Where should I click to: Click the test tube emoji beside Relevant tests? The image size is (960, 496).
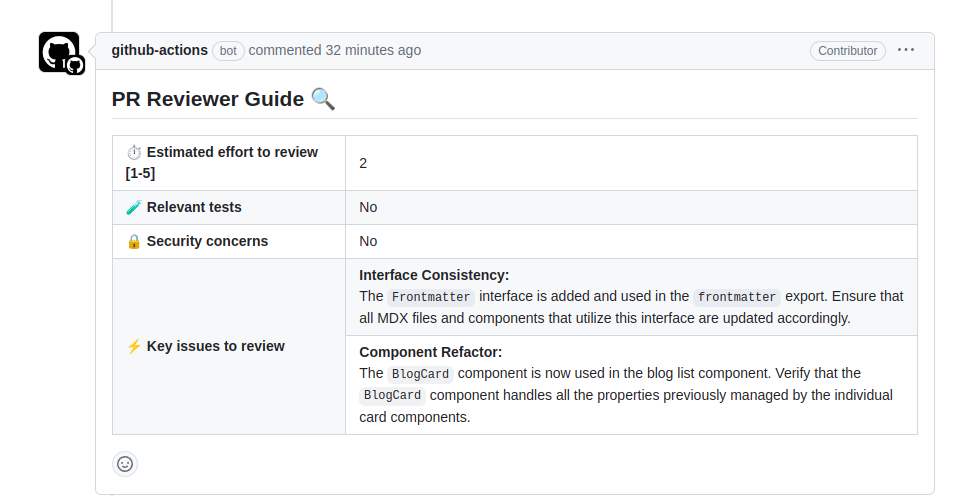[134, 207]
